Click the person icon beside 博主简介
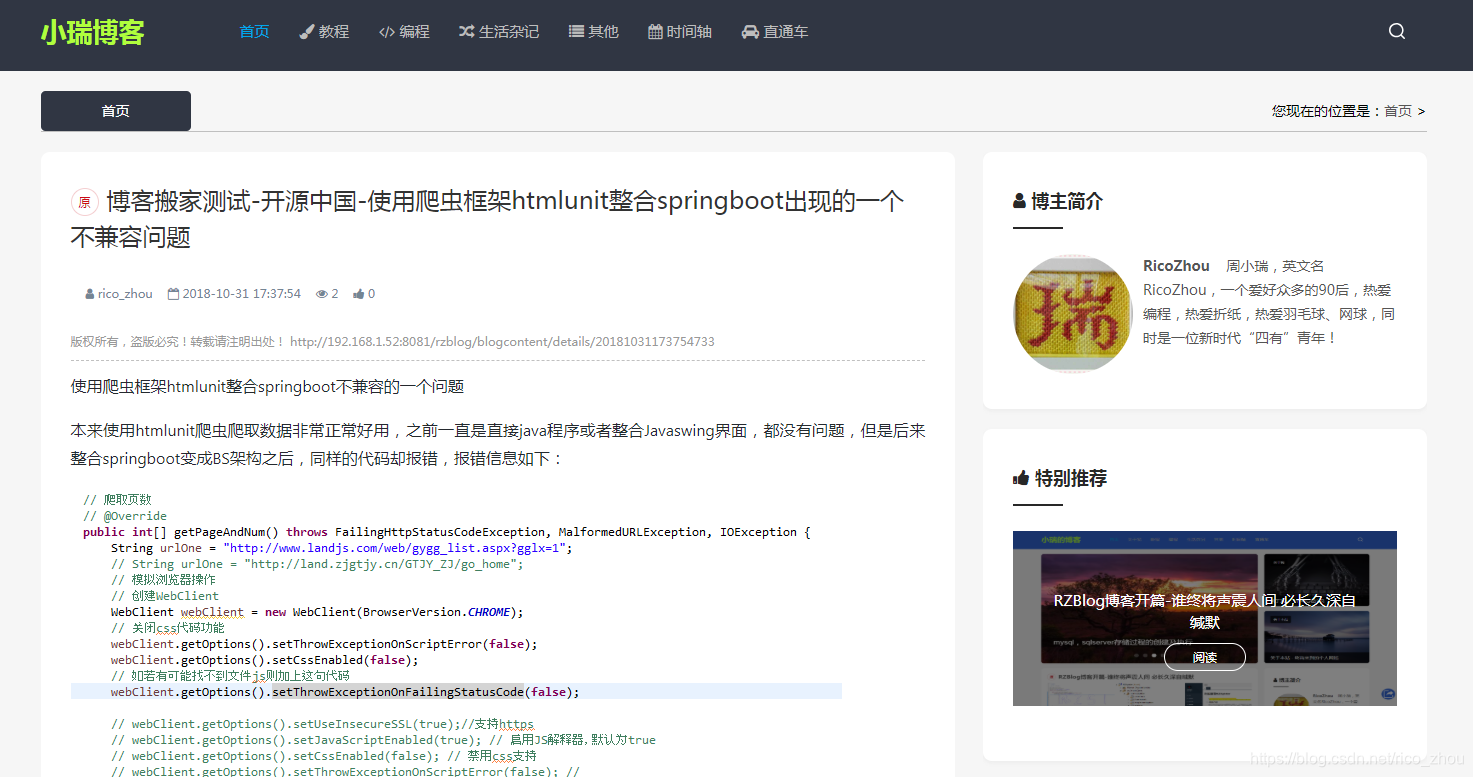This screenshot has width=1473, height=777. coord(1019,201)
